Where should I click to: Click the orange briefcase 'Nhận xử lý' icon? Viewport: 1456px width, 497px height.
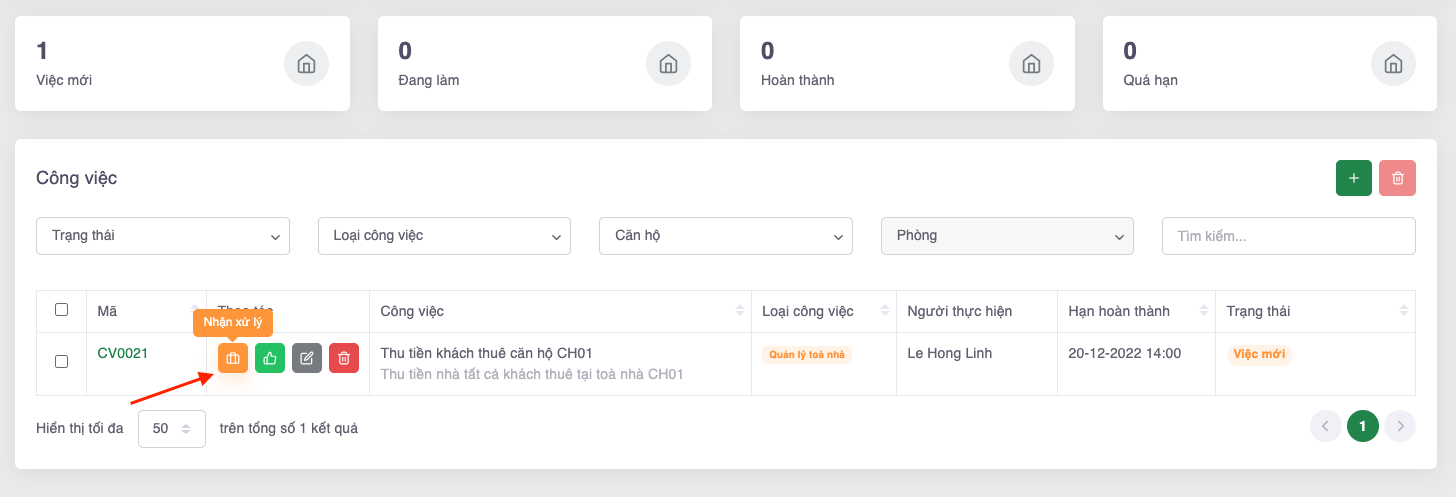pyautogui.click(x=233, y=358)
